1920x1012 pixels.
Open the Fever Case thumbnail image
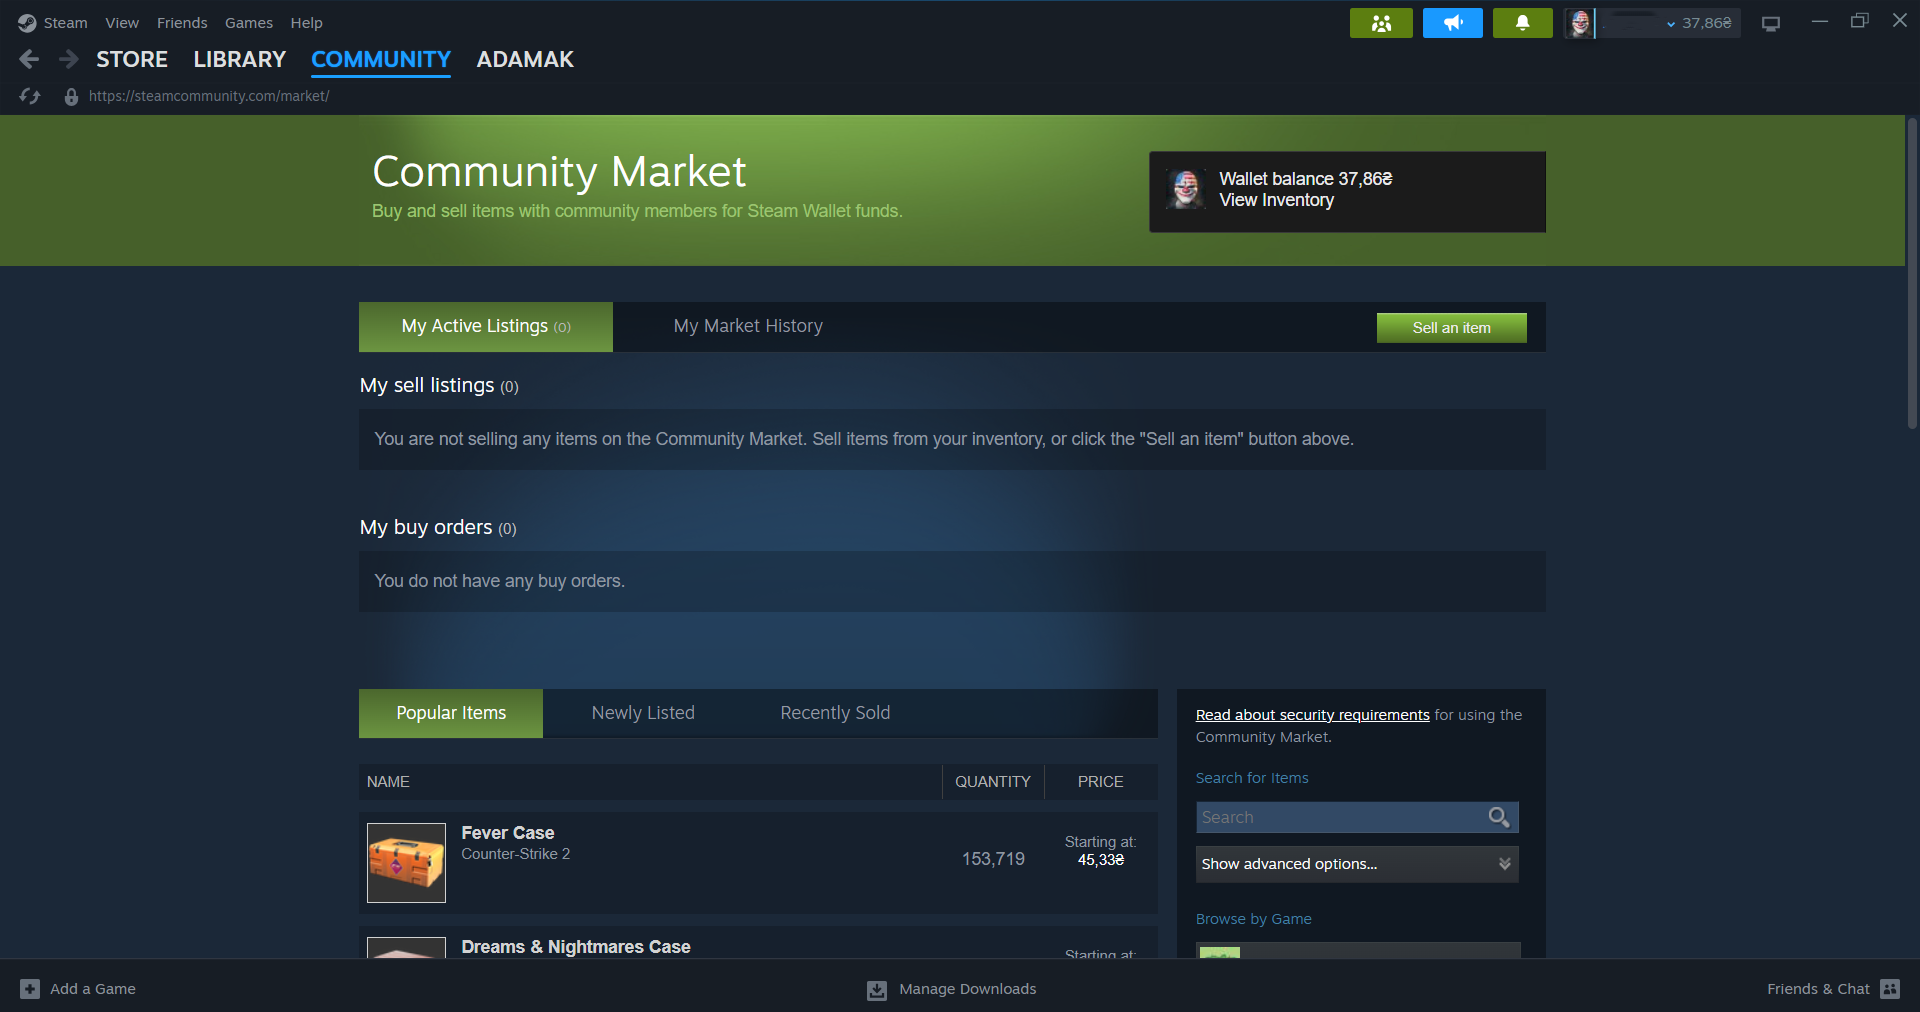[x=406, y=863]
